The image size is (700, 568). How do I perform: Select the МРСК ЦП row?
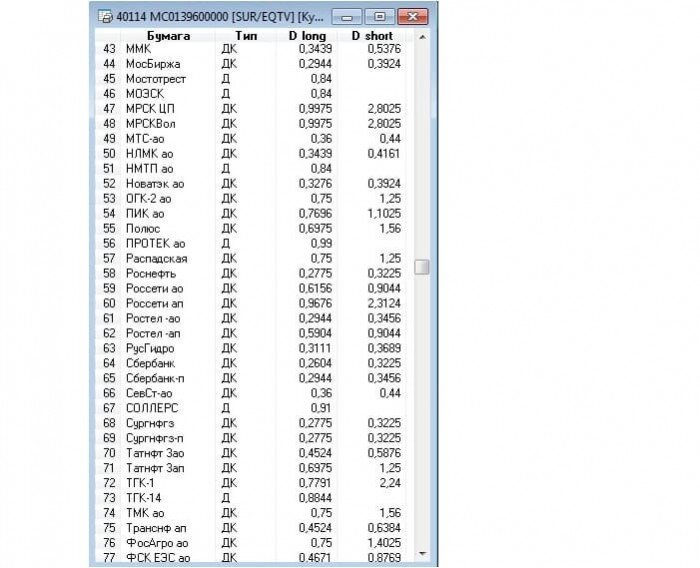click(x=251, y=109)
